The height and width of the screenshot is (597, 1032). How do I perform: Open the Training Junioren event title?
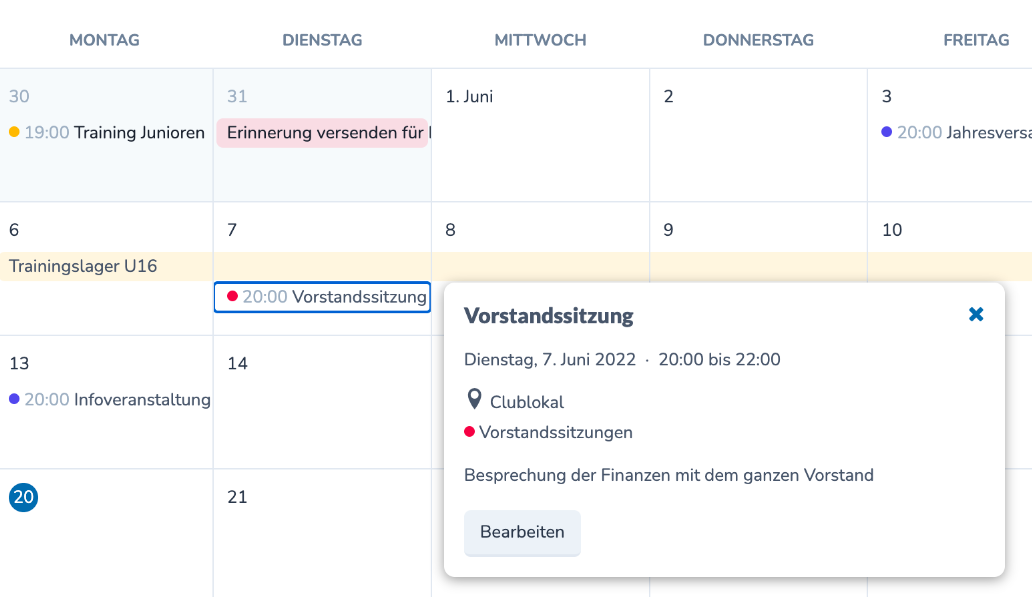click(139, 133)
